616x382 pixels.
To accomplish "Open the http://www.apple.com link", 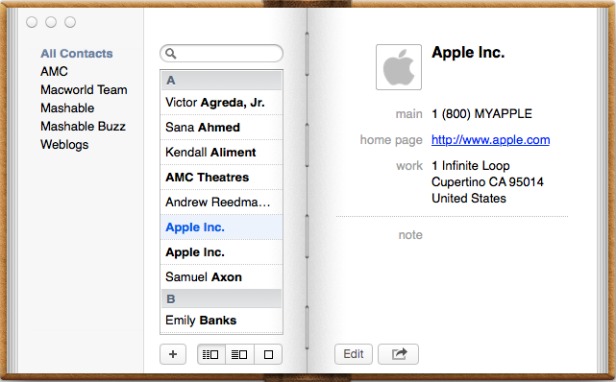I will point(491,140).
